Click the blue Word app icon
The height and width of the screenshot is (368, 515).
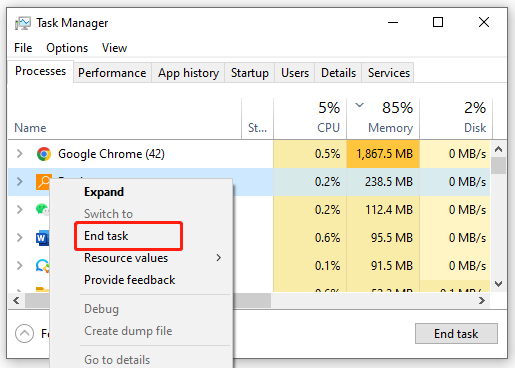42,238
